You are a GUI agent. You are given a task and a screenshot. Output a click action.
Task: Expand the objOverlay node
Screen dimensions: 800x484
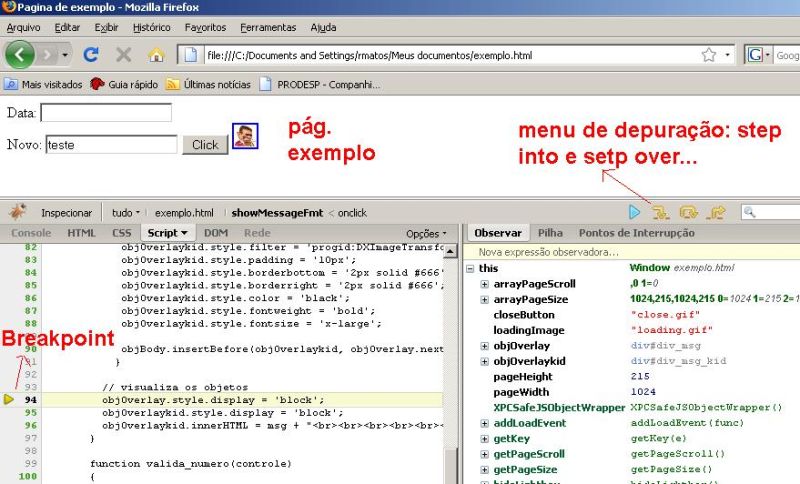pos(484,346)
